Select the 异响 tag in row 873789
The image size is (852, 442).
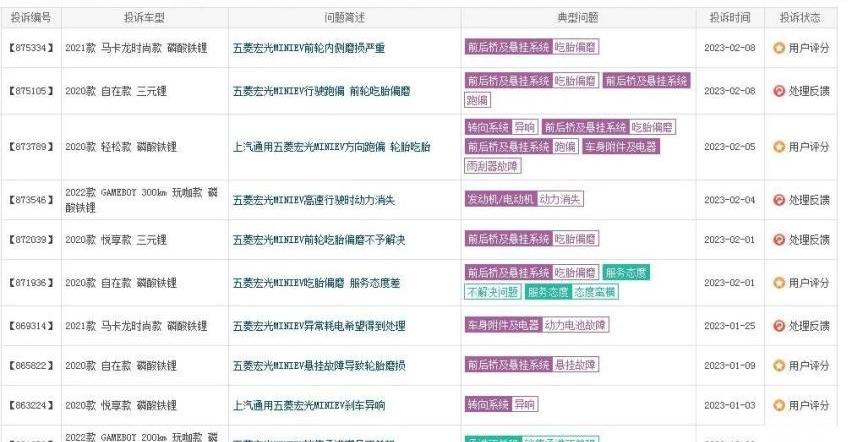coord(525,128)
